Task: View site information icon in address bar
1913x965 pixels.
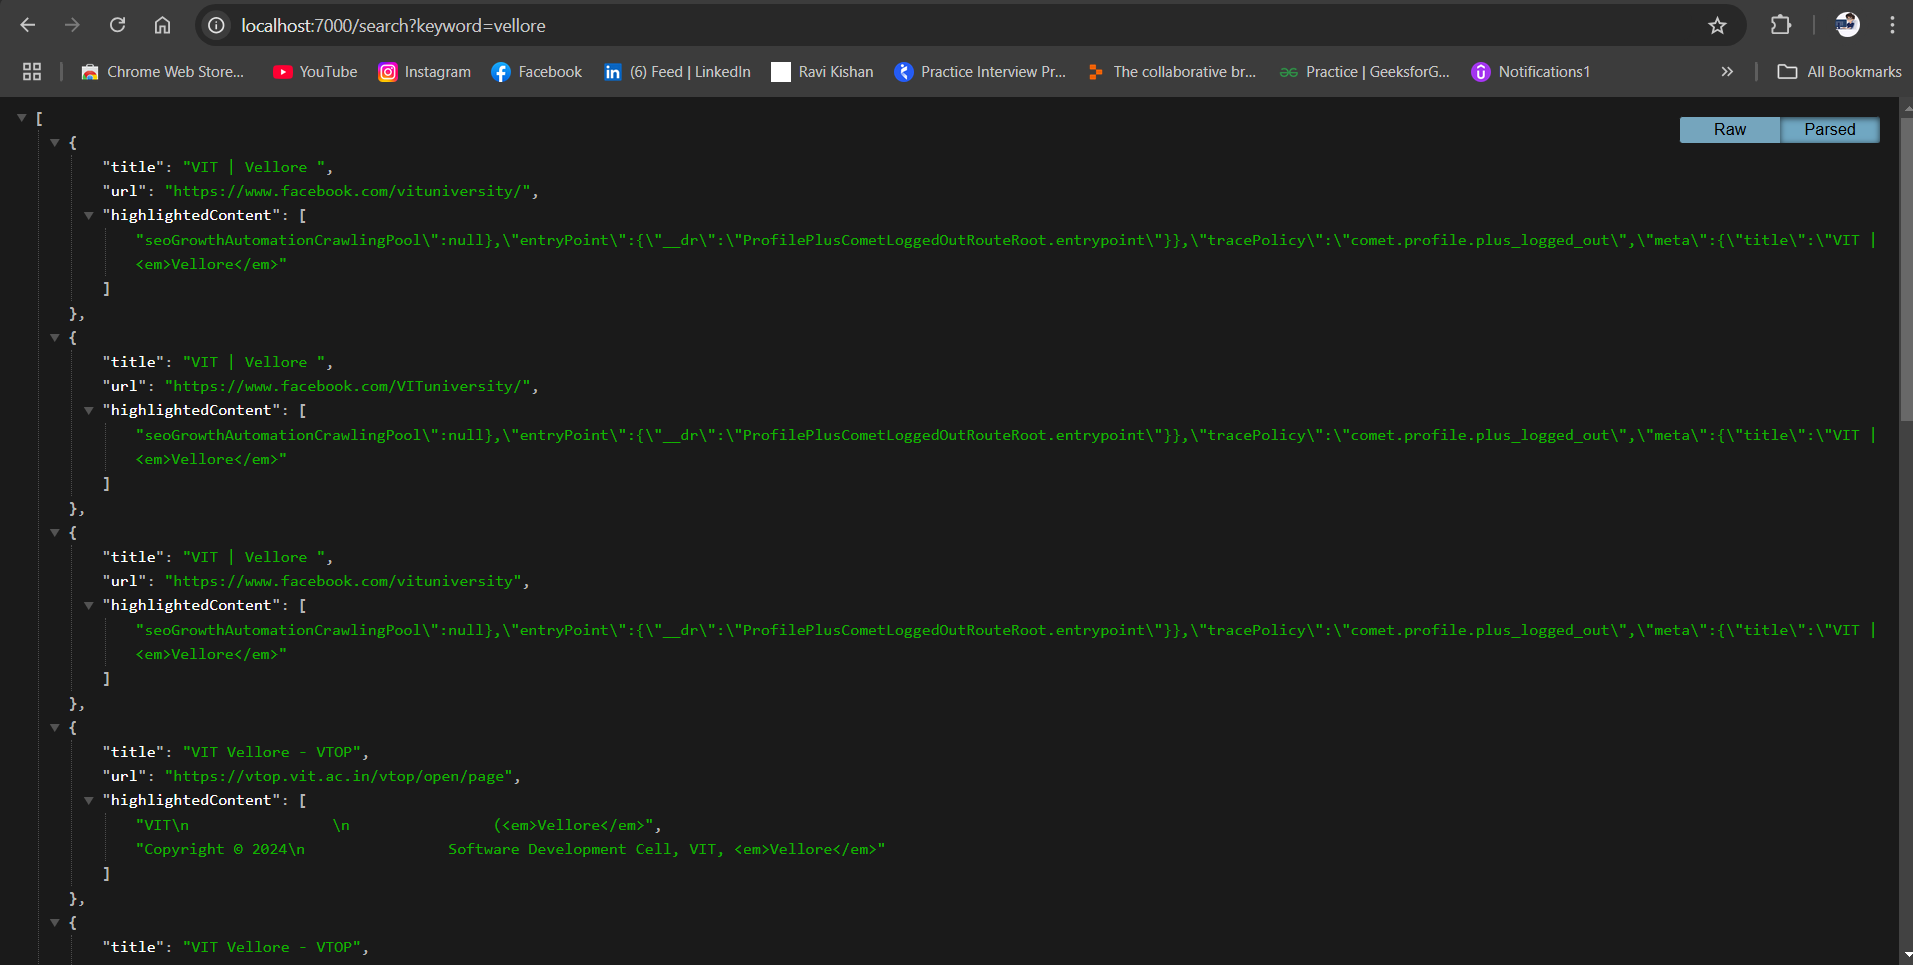Action: pos(216,25)
